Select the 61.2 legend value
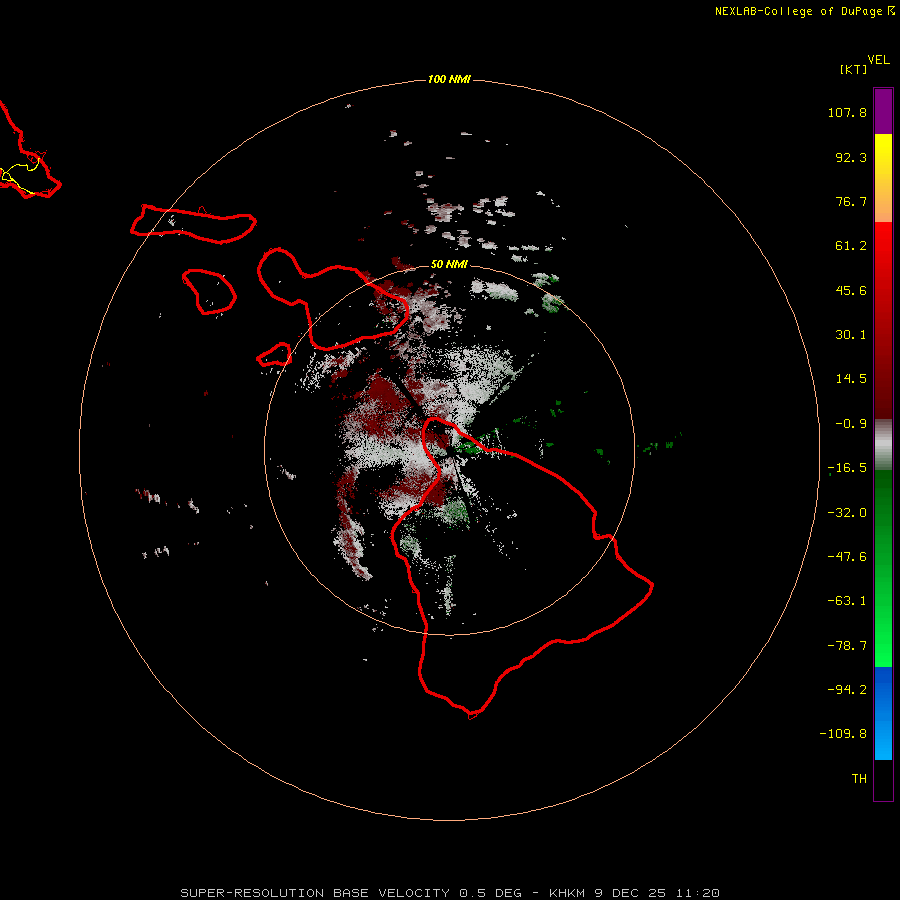 851,246
